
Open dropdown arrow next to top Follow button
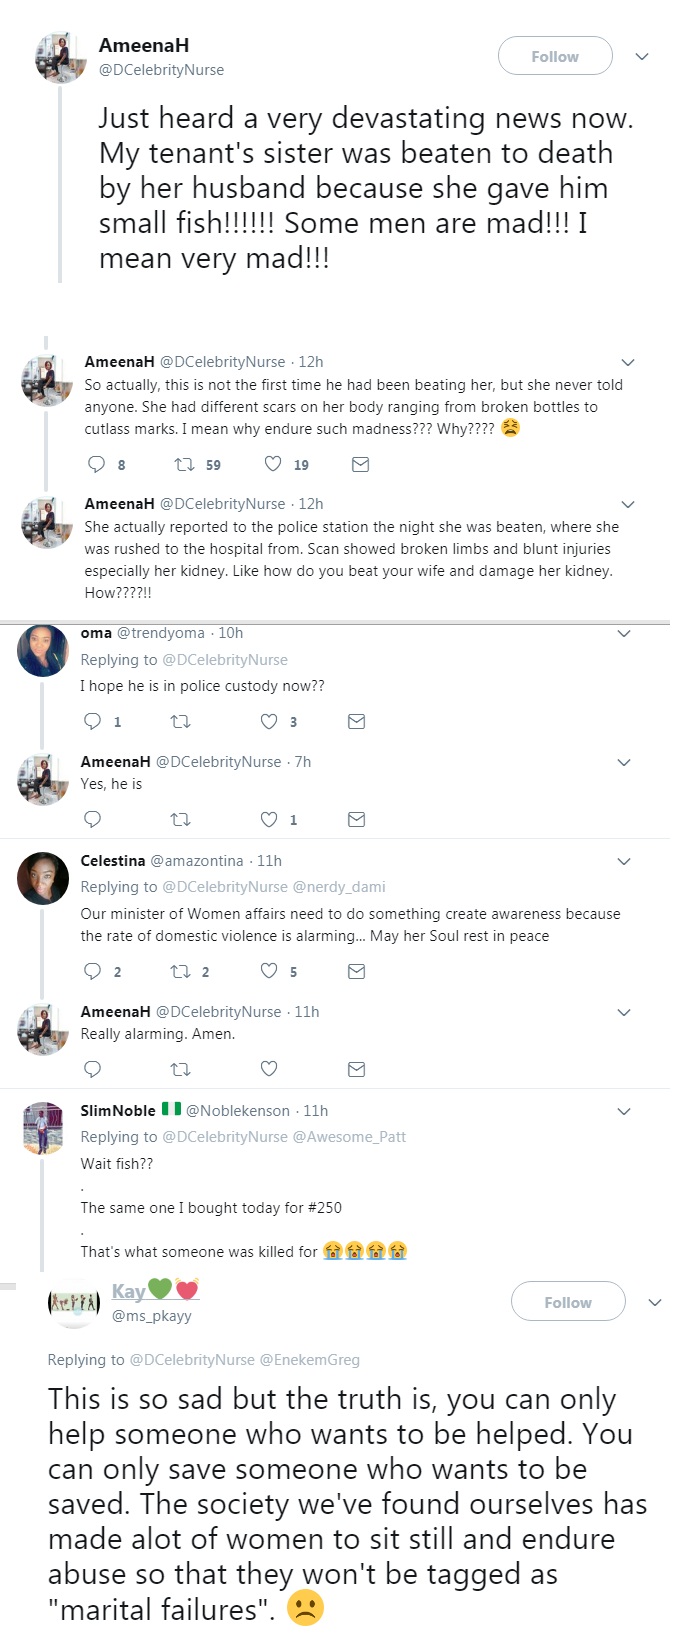(x=642, y=56)
